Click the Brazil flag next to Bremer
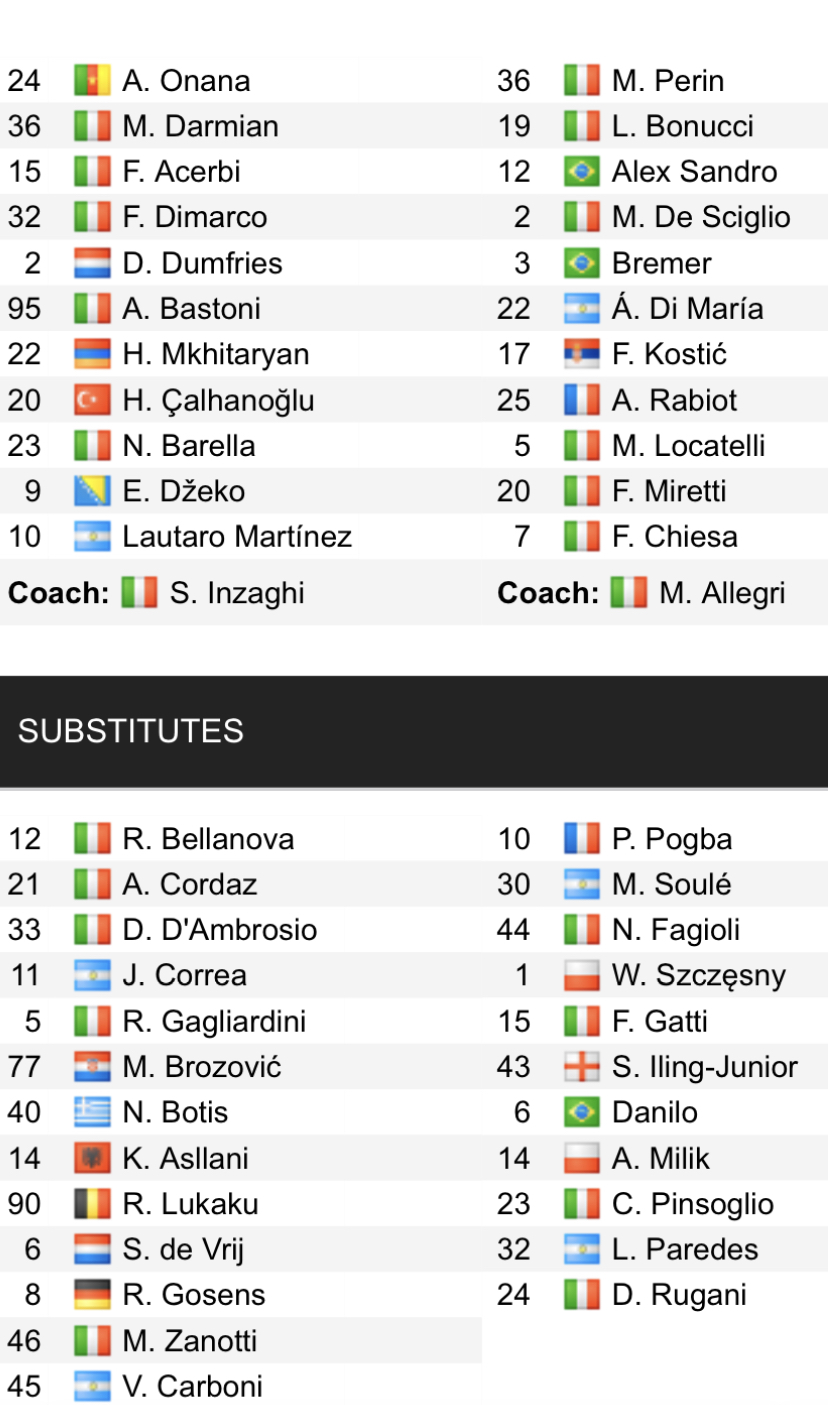The height and width of the screenshot is (1405, 828). [582, 264]
